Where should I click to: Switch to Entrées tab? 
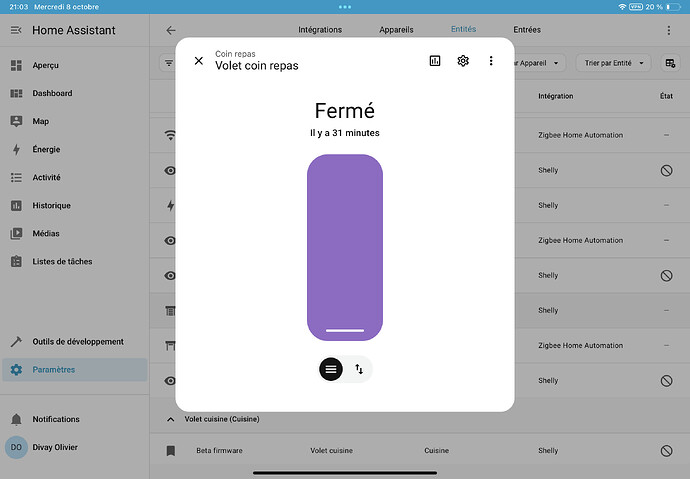click(527, 29)
